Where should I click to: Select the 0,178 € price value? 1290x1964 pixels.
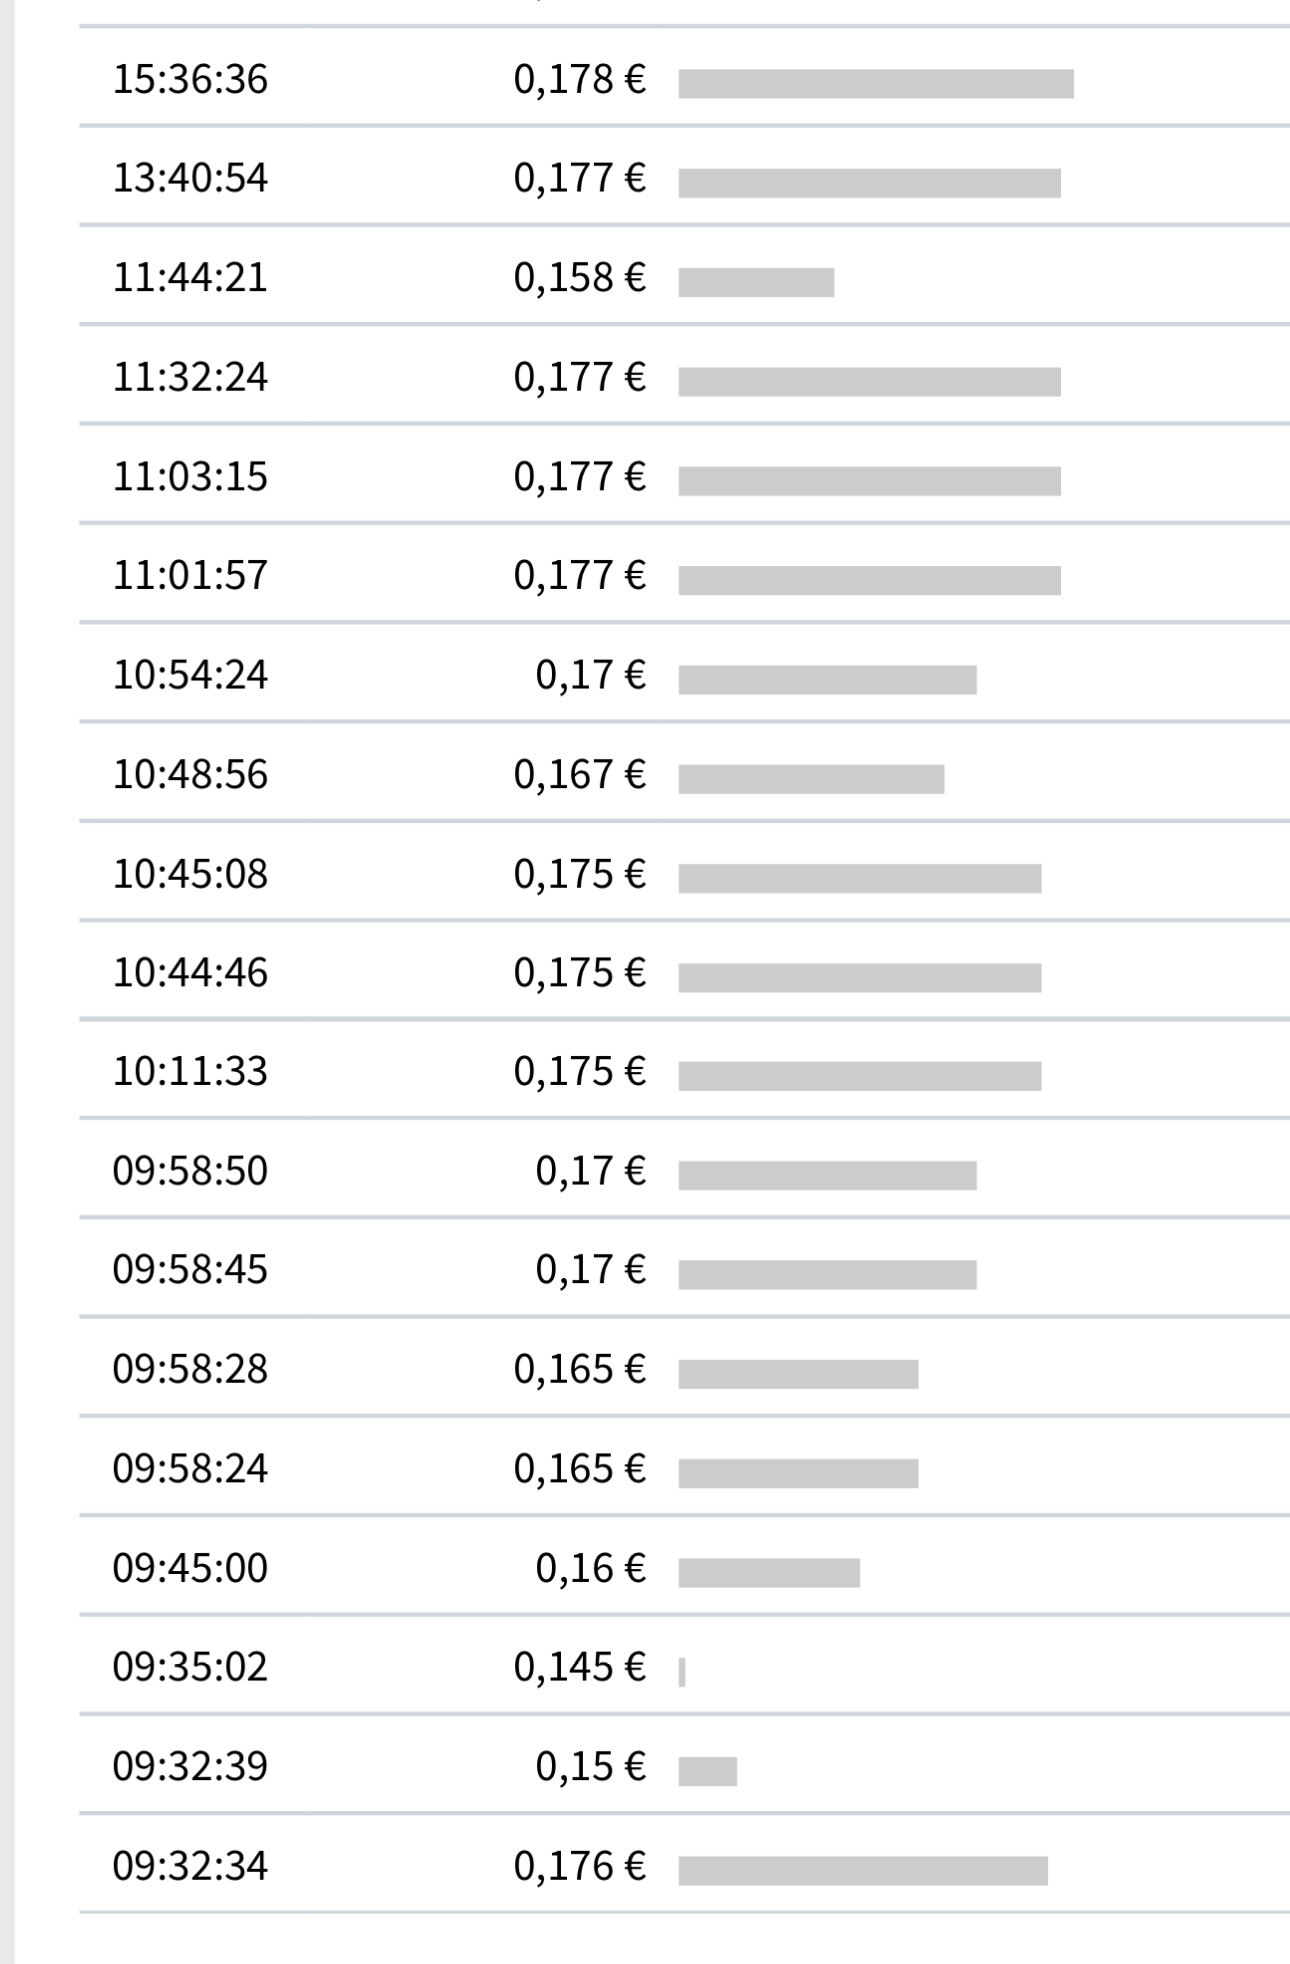[x=579, y=80]
